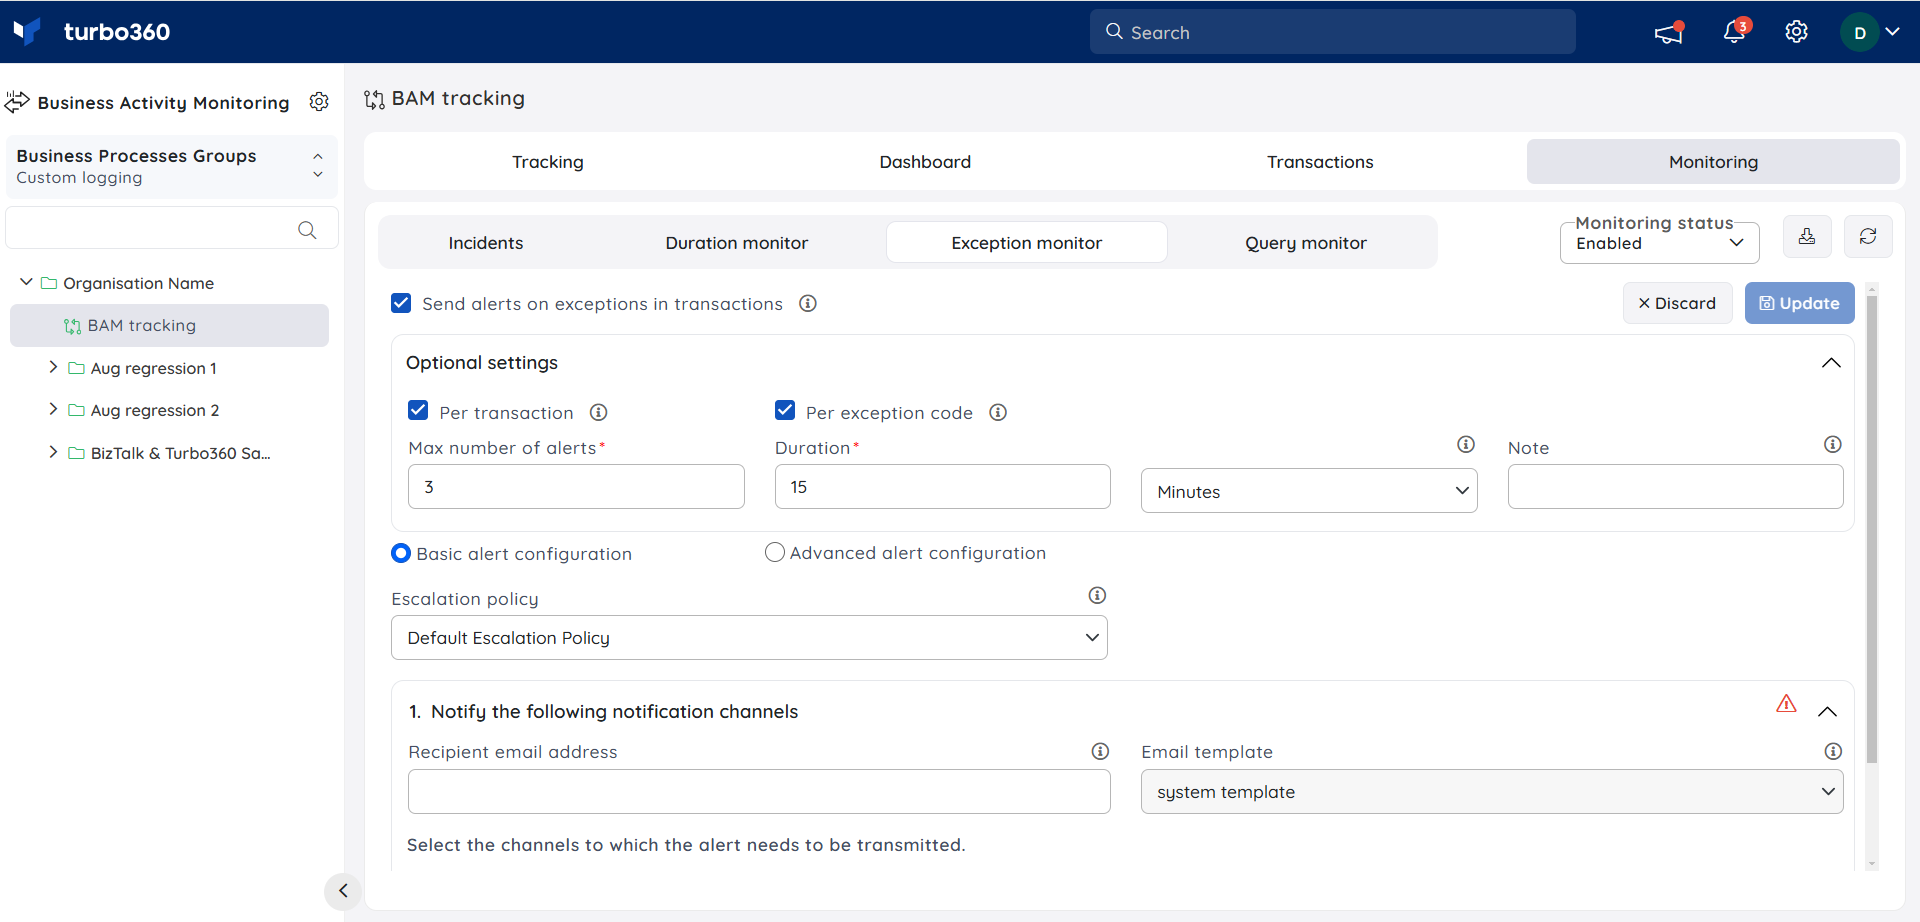1920x922 pixels.
Task: Expand the BizTalk & Turbo360 node
Action: pyautogui.click(x=53, y=453)
